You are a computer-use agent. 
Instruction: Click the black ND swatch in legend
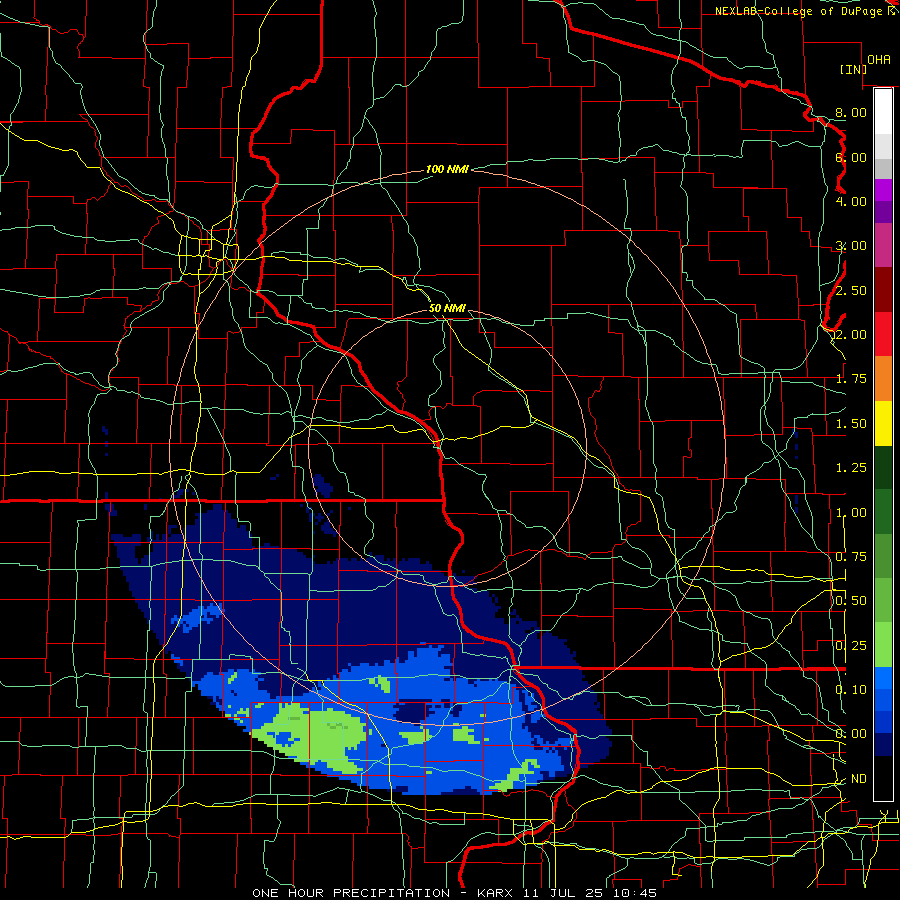point(883,778)
